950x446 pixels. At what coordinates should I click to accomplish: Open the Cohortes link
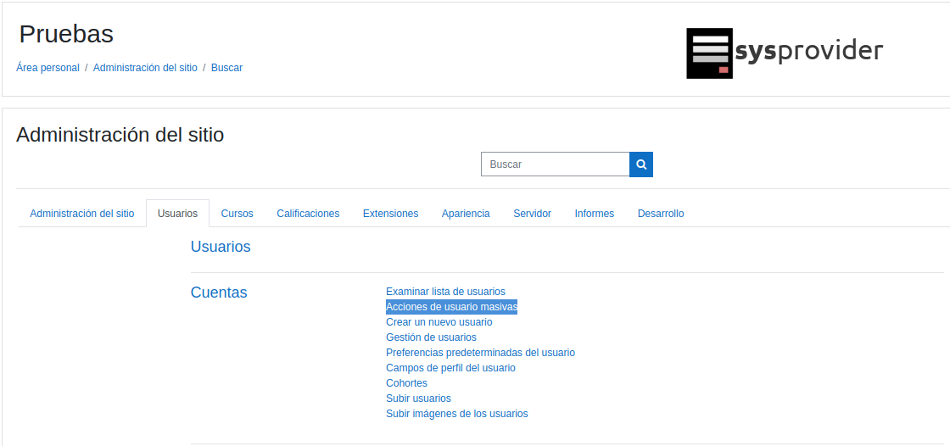406,383
